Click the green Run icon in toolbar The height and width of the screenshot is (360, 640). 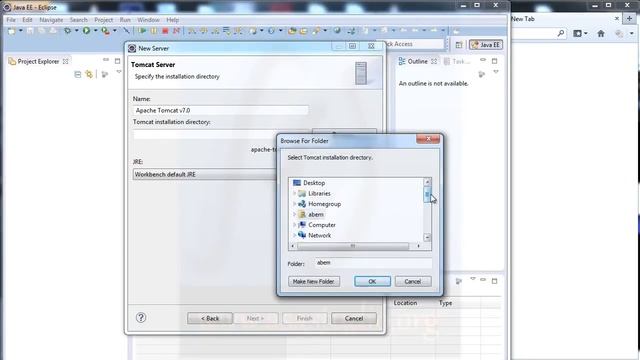pyautogui.click(x=87, y=31)
